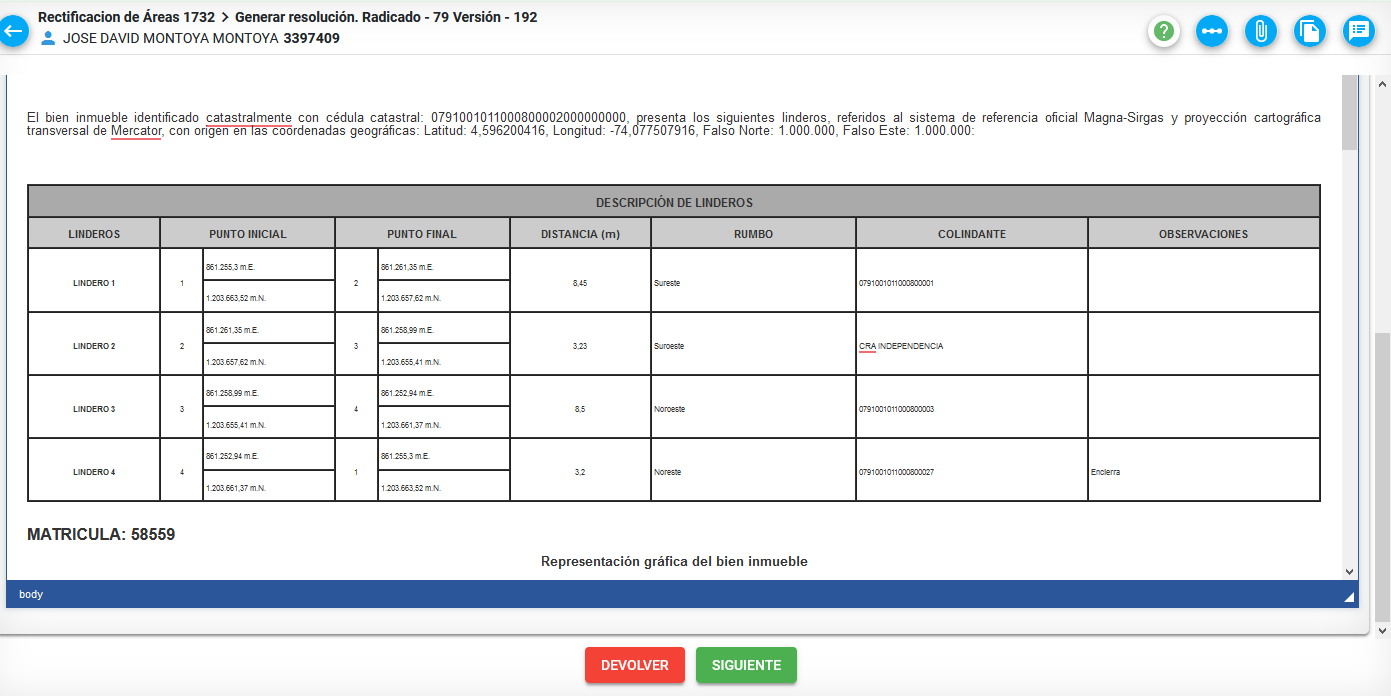The height and width of the screenshot is (696, 1391).
Task: Click the misspelled word 'catastralmente'
Action: [x=249, y=118]
